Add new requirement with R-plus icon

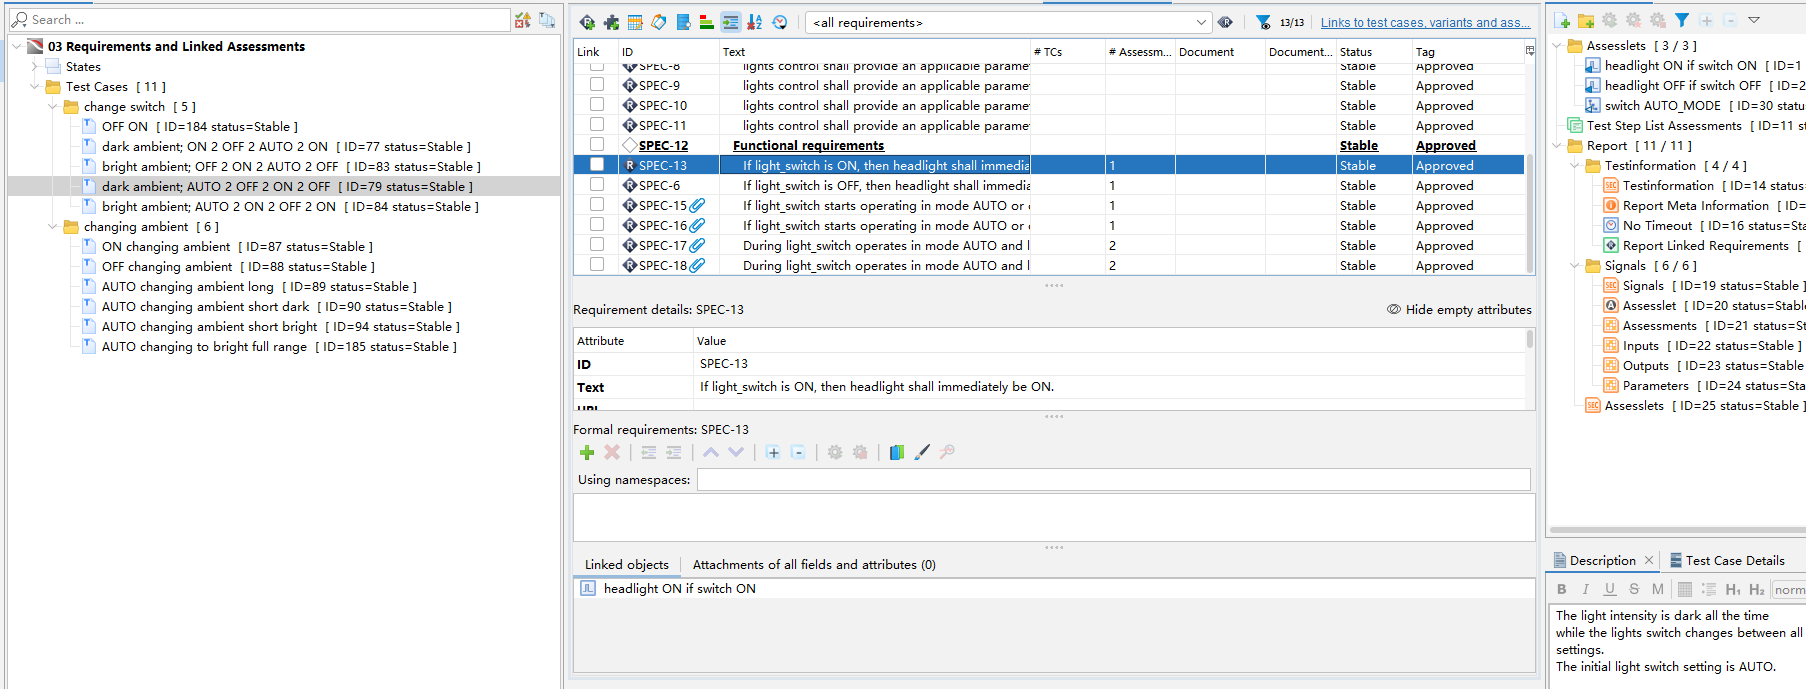[587, 22]
